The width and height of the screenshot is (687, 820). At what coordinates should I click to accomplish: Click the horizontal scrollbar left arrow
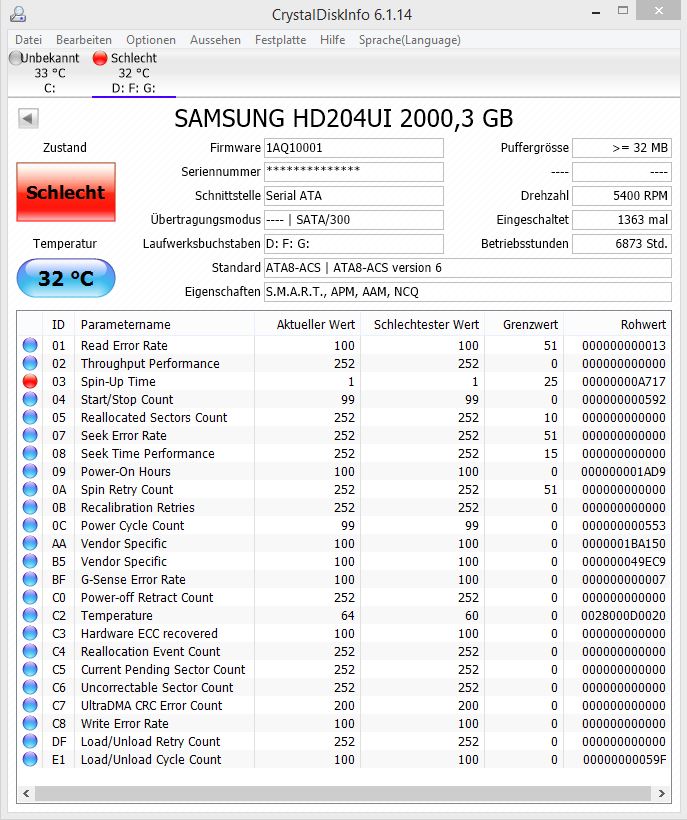point(26,793)
